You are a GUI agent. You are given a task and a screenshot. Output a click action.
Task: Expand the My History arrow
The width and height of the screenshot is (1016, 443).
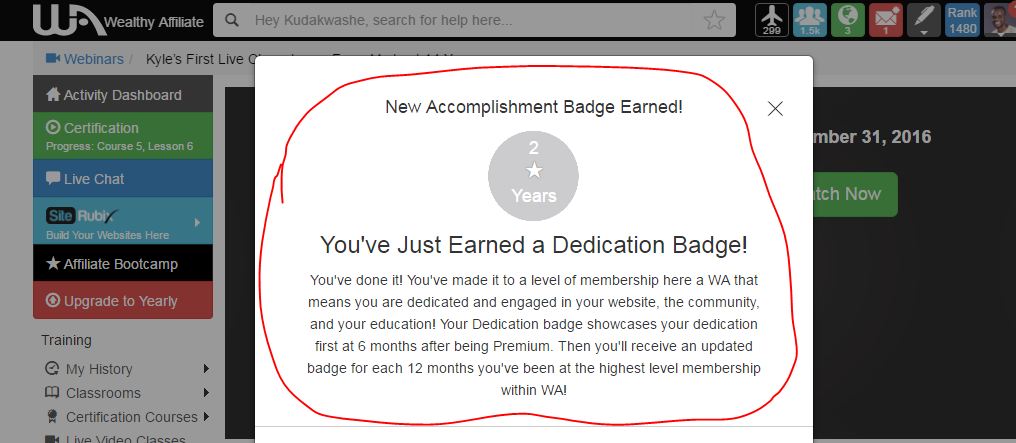tap(206, 369)
